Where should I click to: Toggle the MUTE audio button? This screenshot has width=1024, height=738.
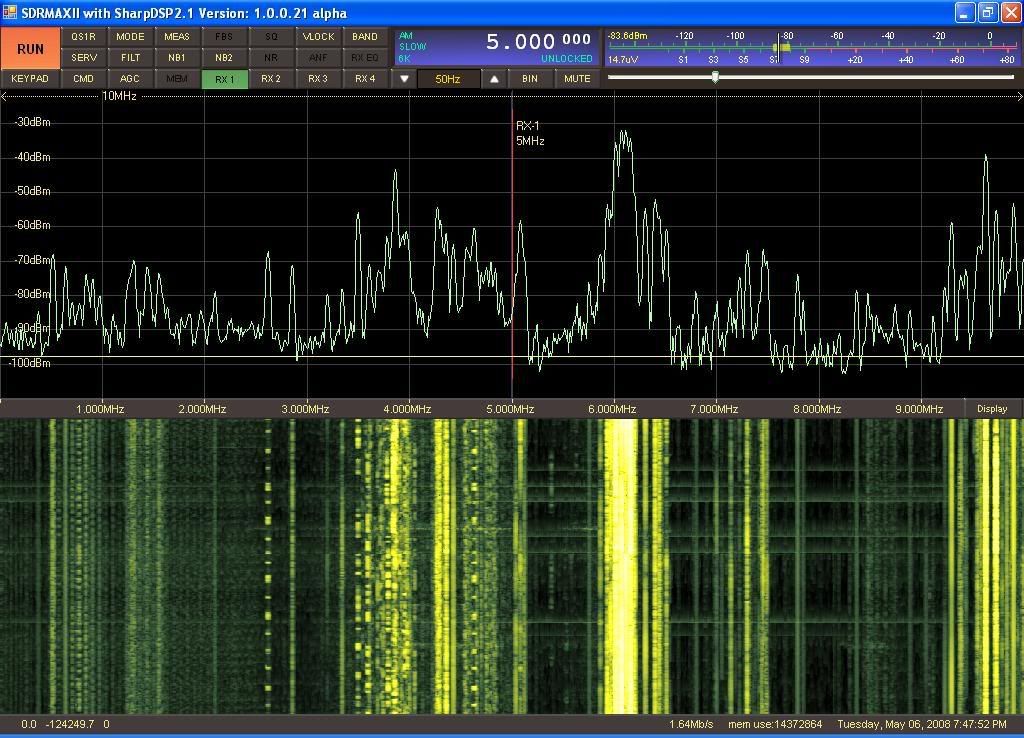coord(577,79)
